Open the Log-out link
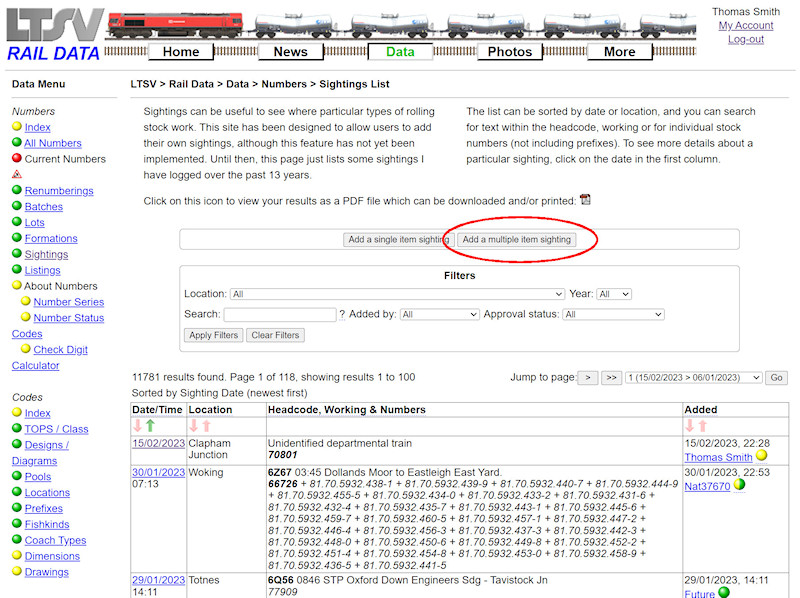This screenshot has height=598, width=800. point(746,39)
